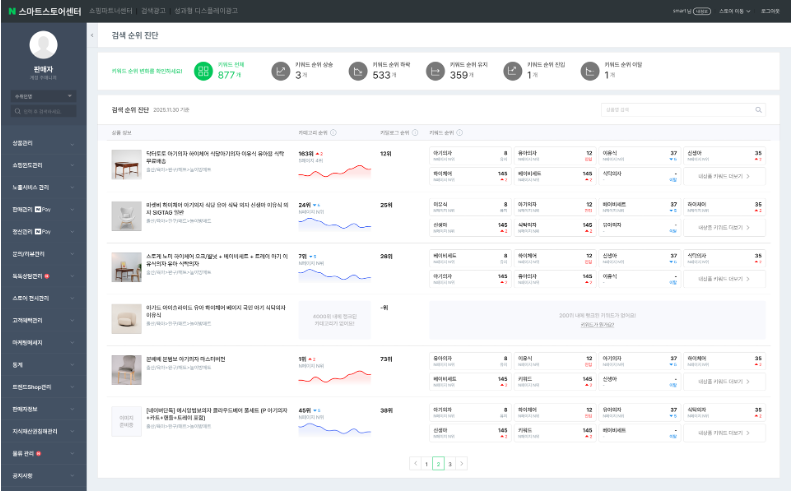The width and height of the screenshot is (792, 492).
Task: Click the 키워드 순위 유지 arrow icon
Action: coord(435,71)
